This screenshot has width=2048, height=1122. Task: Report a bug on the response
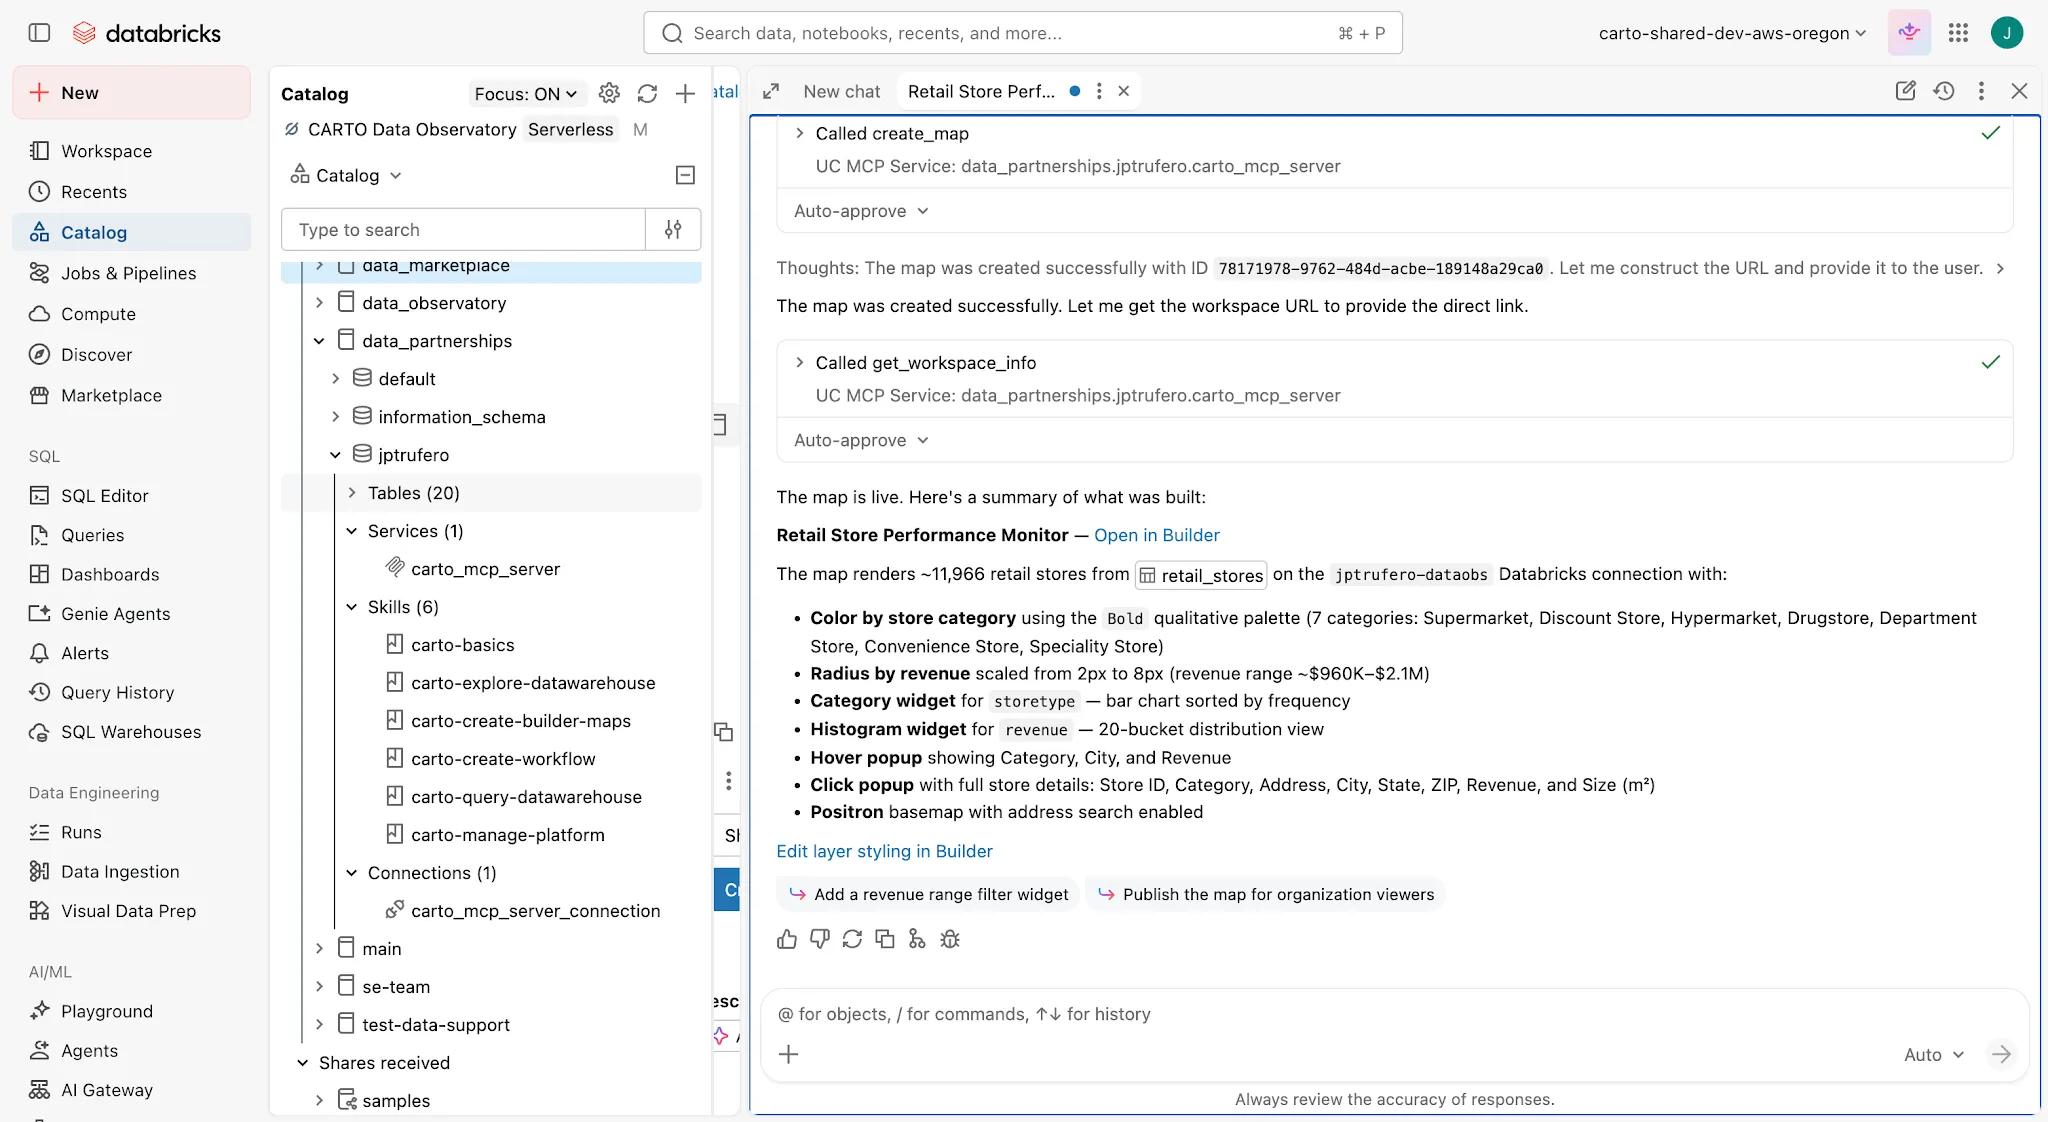pos(950,939)
